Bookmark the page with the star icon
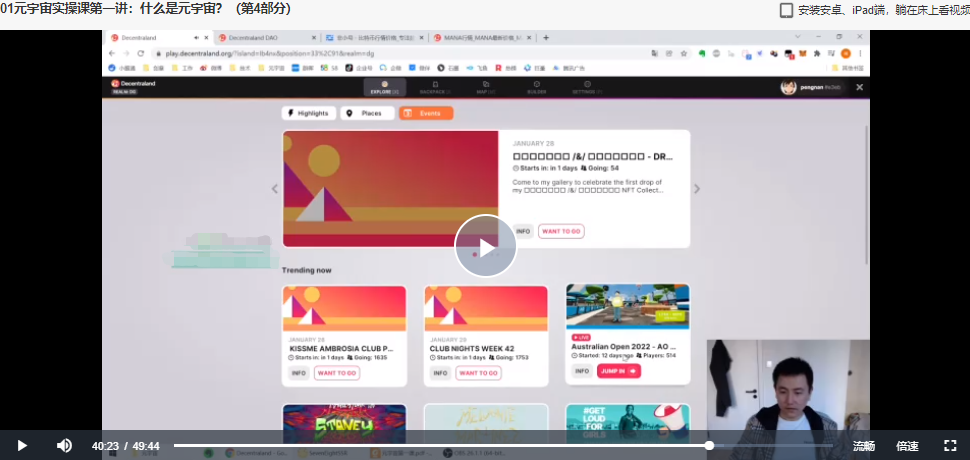 coord(684,54)
